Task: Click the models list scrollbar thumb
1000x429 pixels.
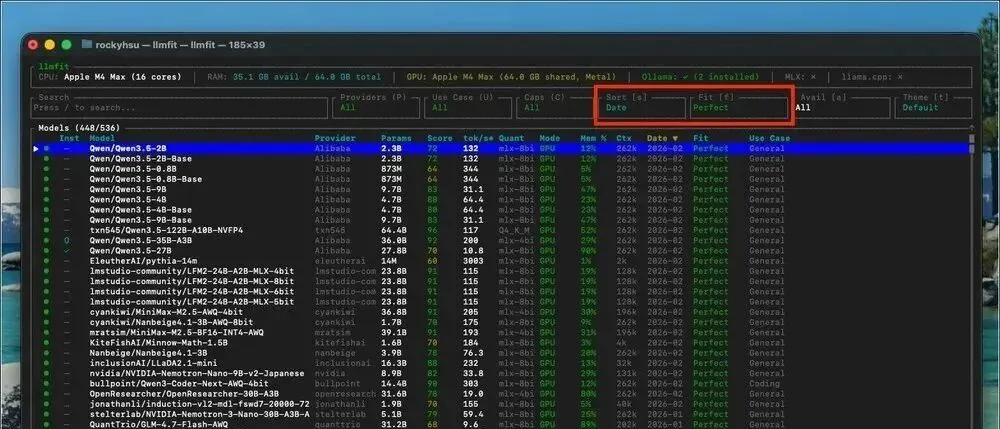Action: [972, 143]
